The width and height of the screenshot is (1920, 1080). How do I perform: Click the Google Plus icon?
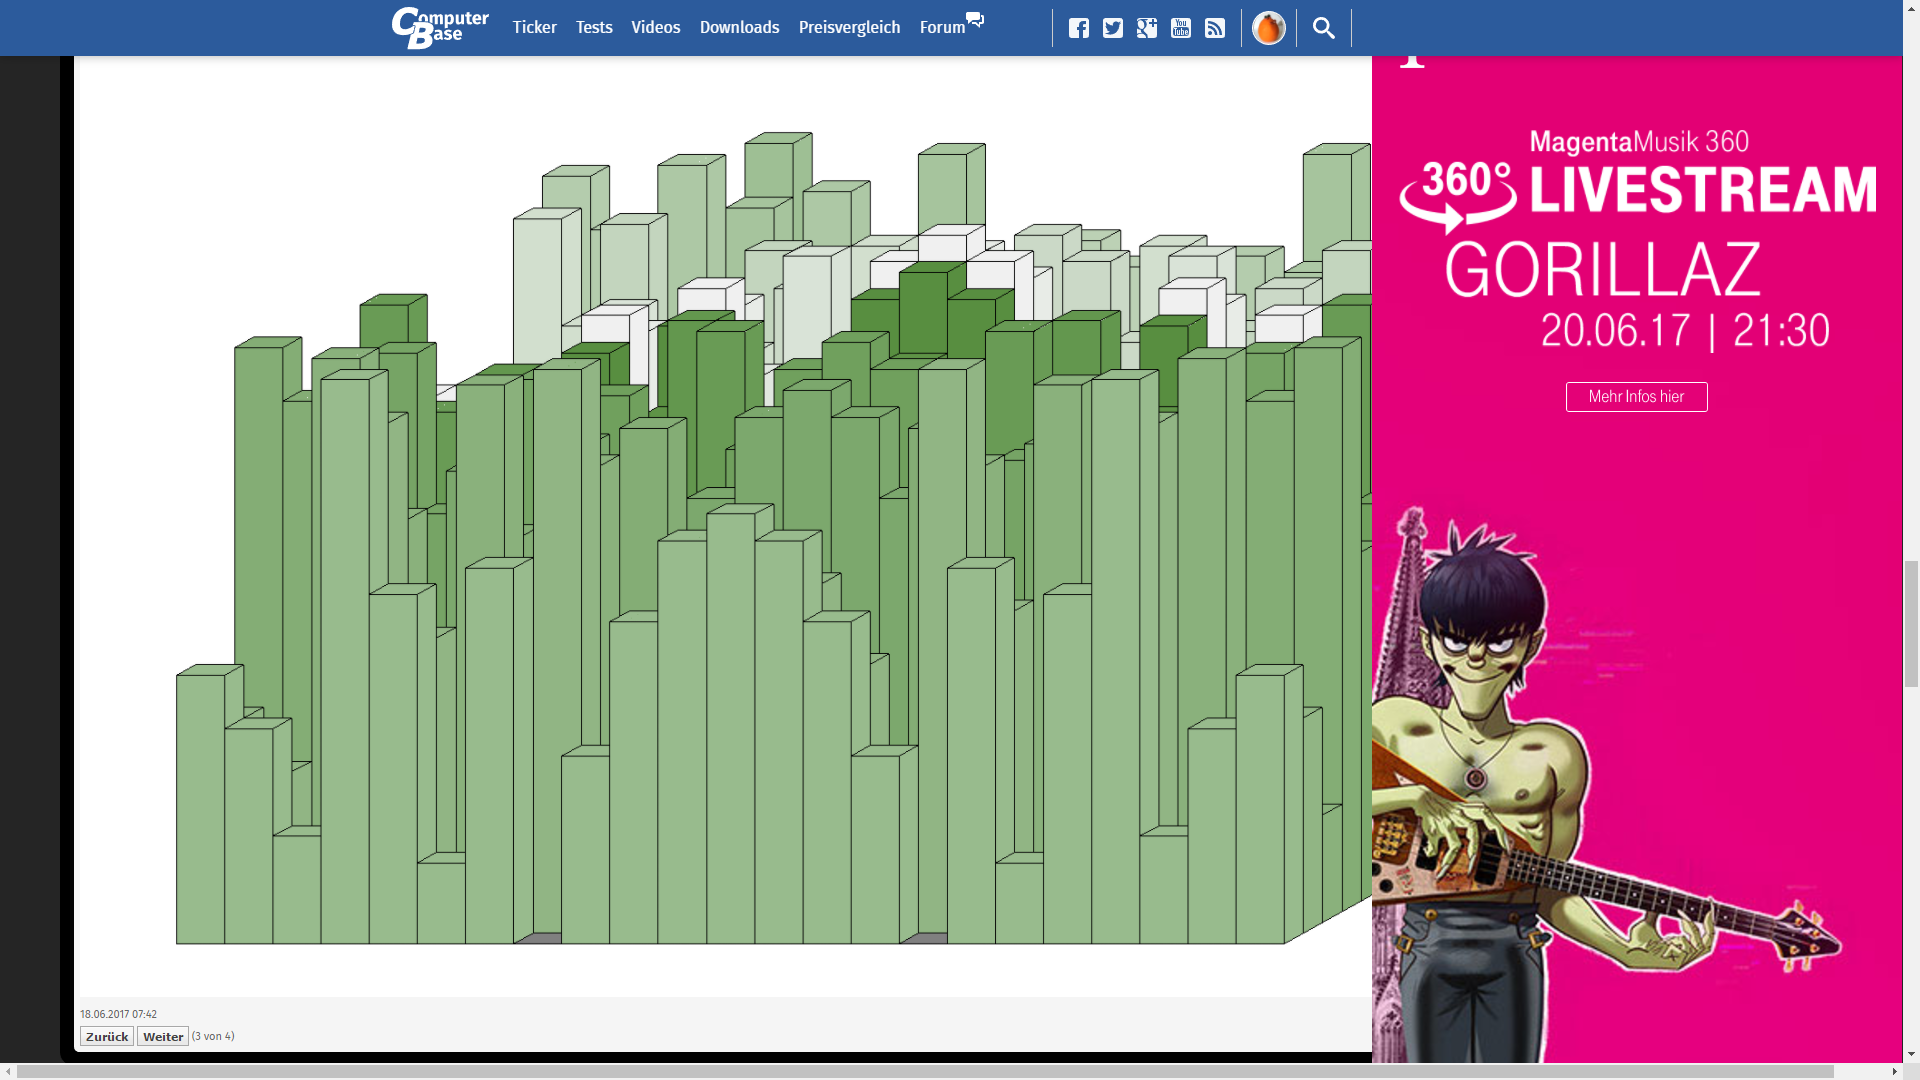tap(1146, 28)
